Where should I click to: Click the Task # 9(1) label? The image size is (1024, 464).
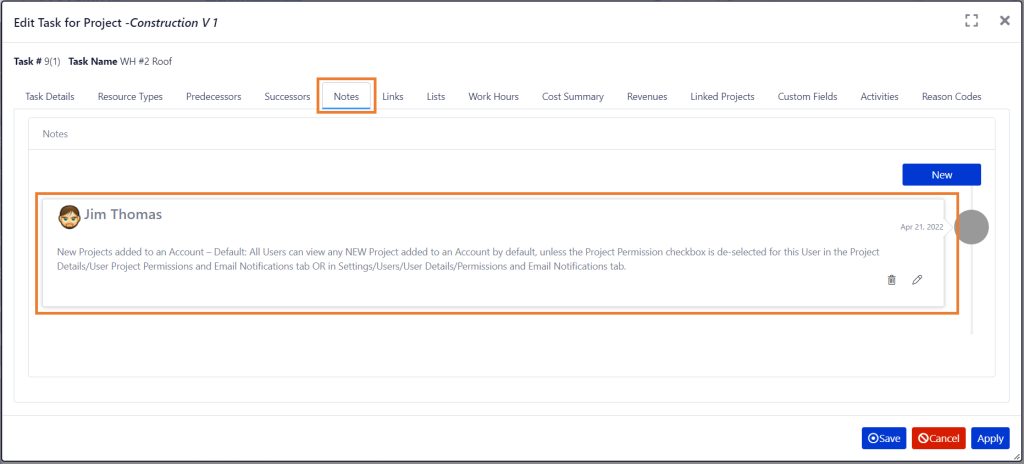37,61
